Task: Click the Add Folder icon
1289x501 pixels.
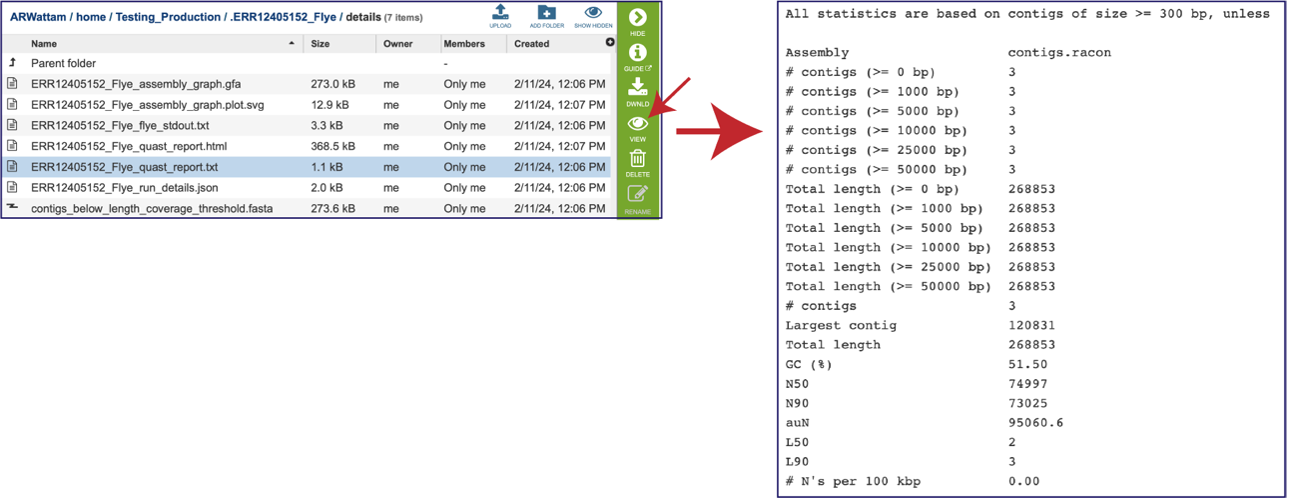Action: [x=546, y=13]
